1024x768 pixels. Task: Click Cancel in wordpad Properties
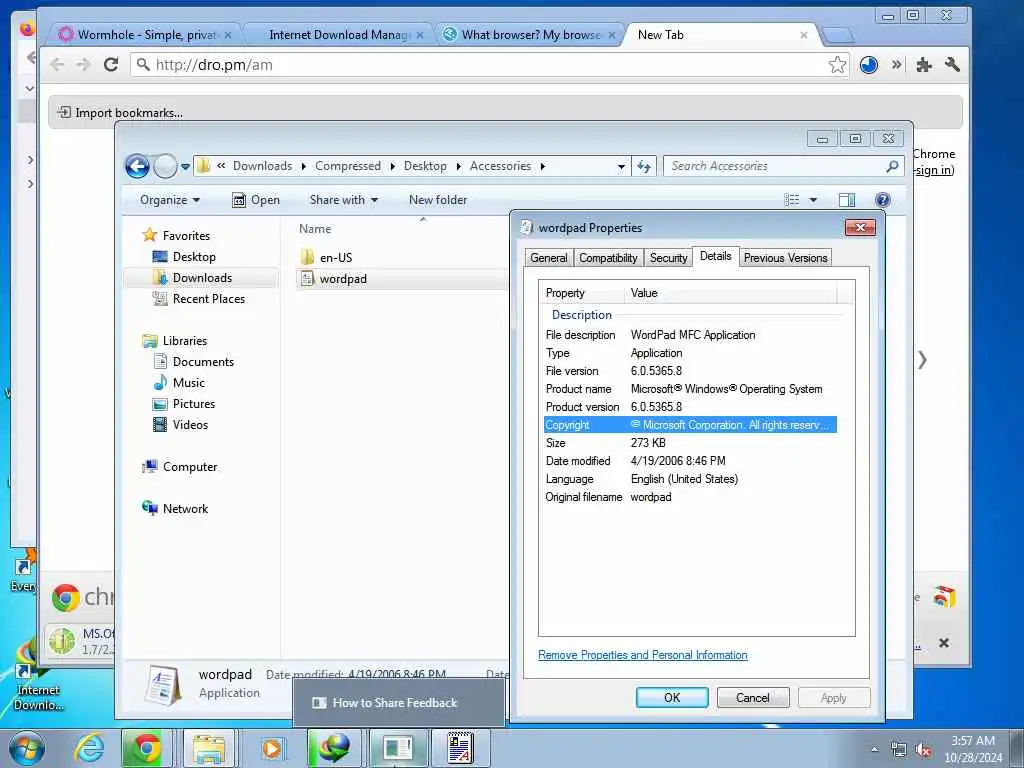click(753, 697)
